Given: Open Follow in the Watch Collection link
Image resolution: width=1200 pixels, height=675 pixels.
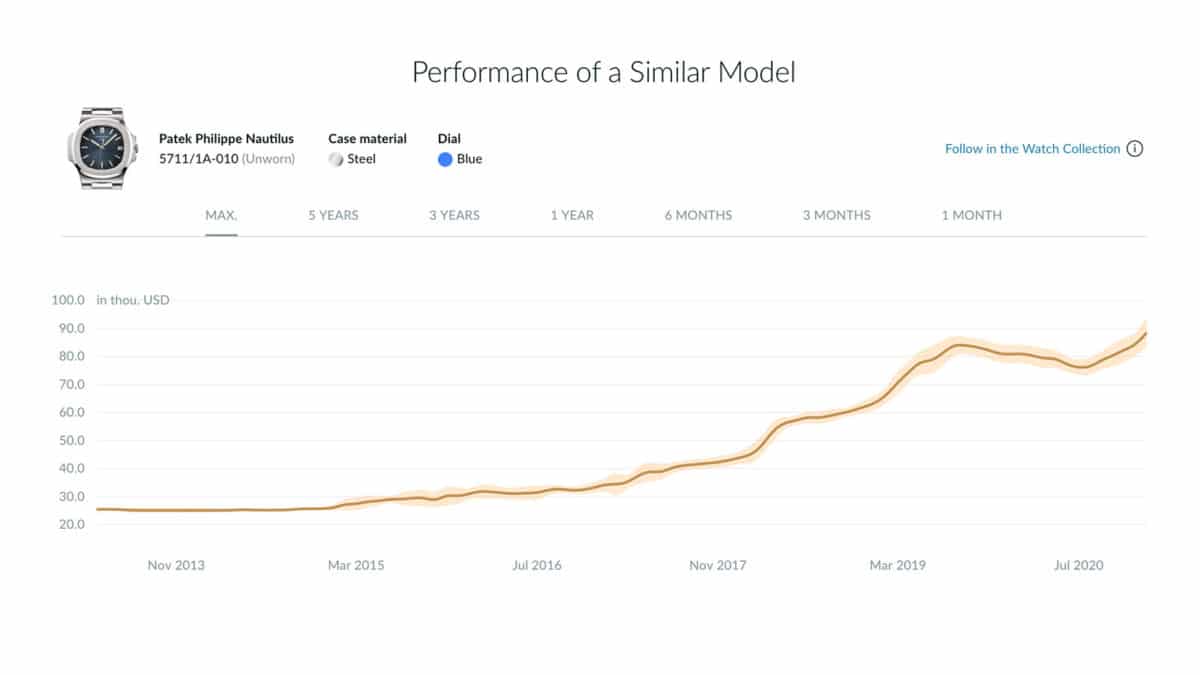Looking at the screenshot, I should coord(1032,149).
